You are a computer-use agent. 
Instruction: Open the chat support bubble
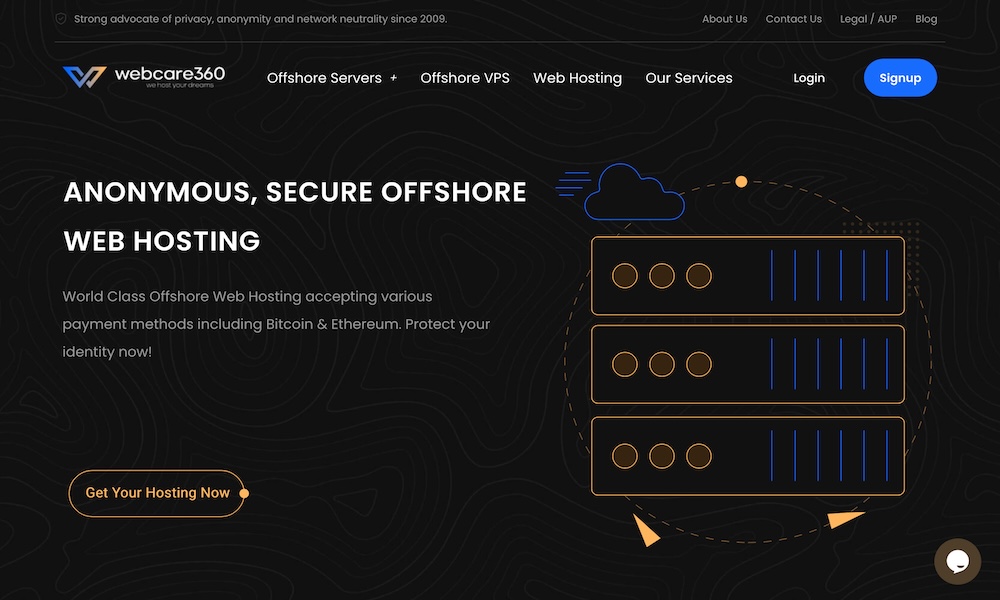[957, 561]
